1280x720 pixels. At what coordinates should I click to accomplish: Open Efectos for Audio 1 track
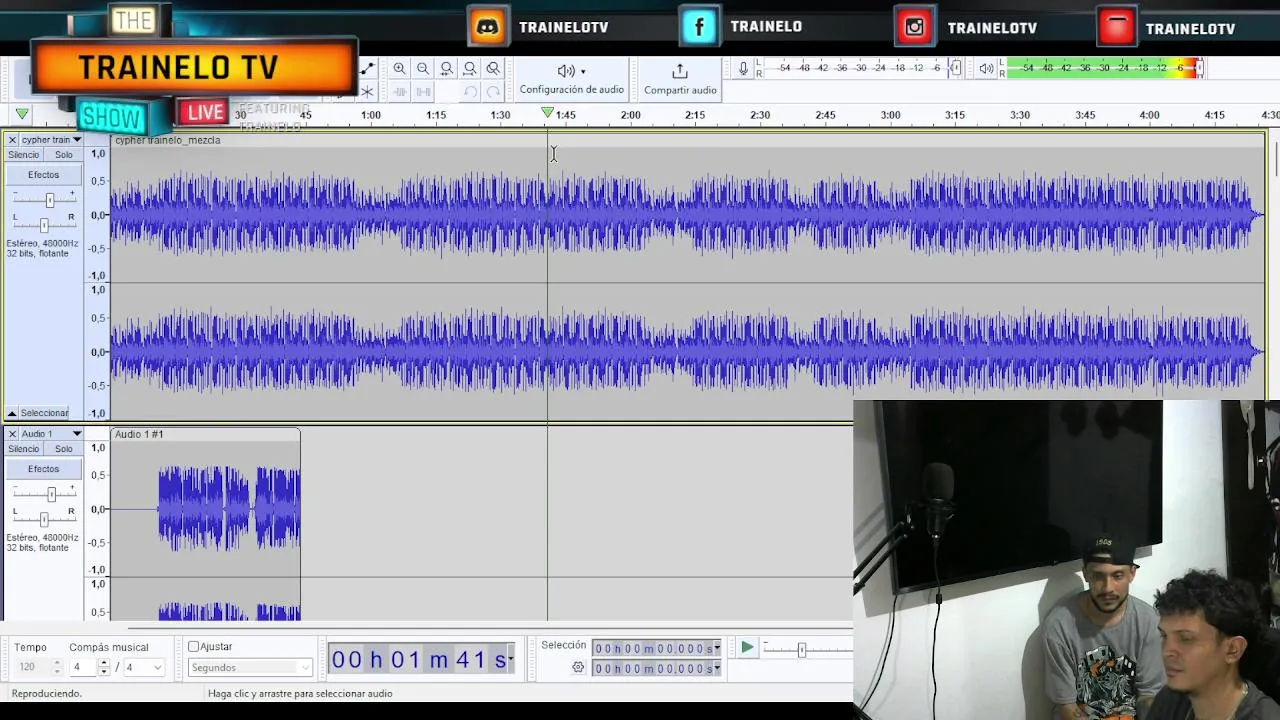point(43,469)
